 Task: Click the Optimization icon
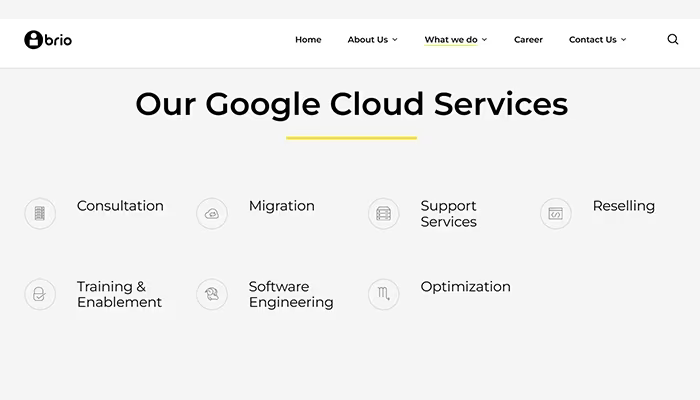point(384,294)
